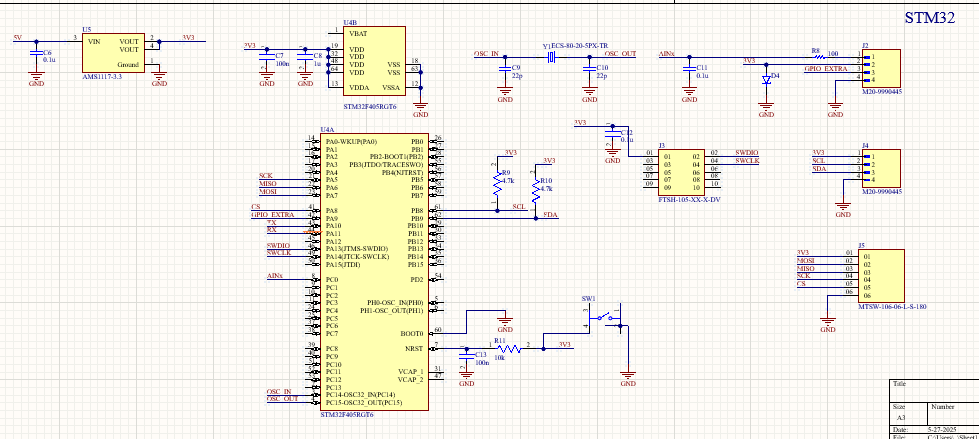The height and width of the screenshot is (439, 979).
Task: Click the OSC_IN label at PC14
Action: 279,392
